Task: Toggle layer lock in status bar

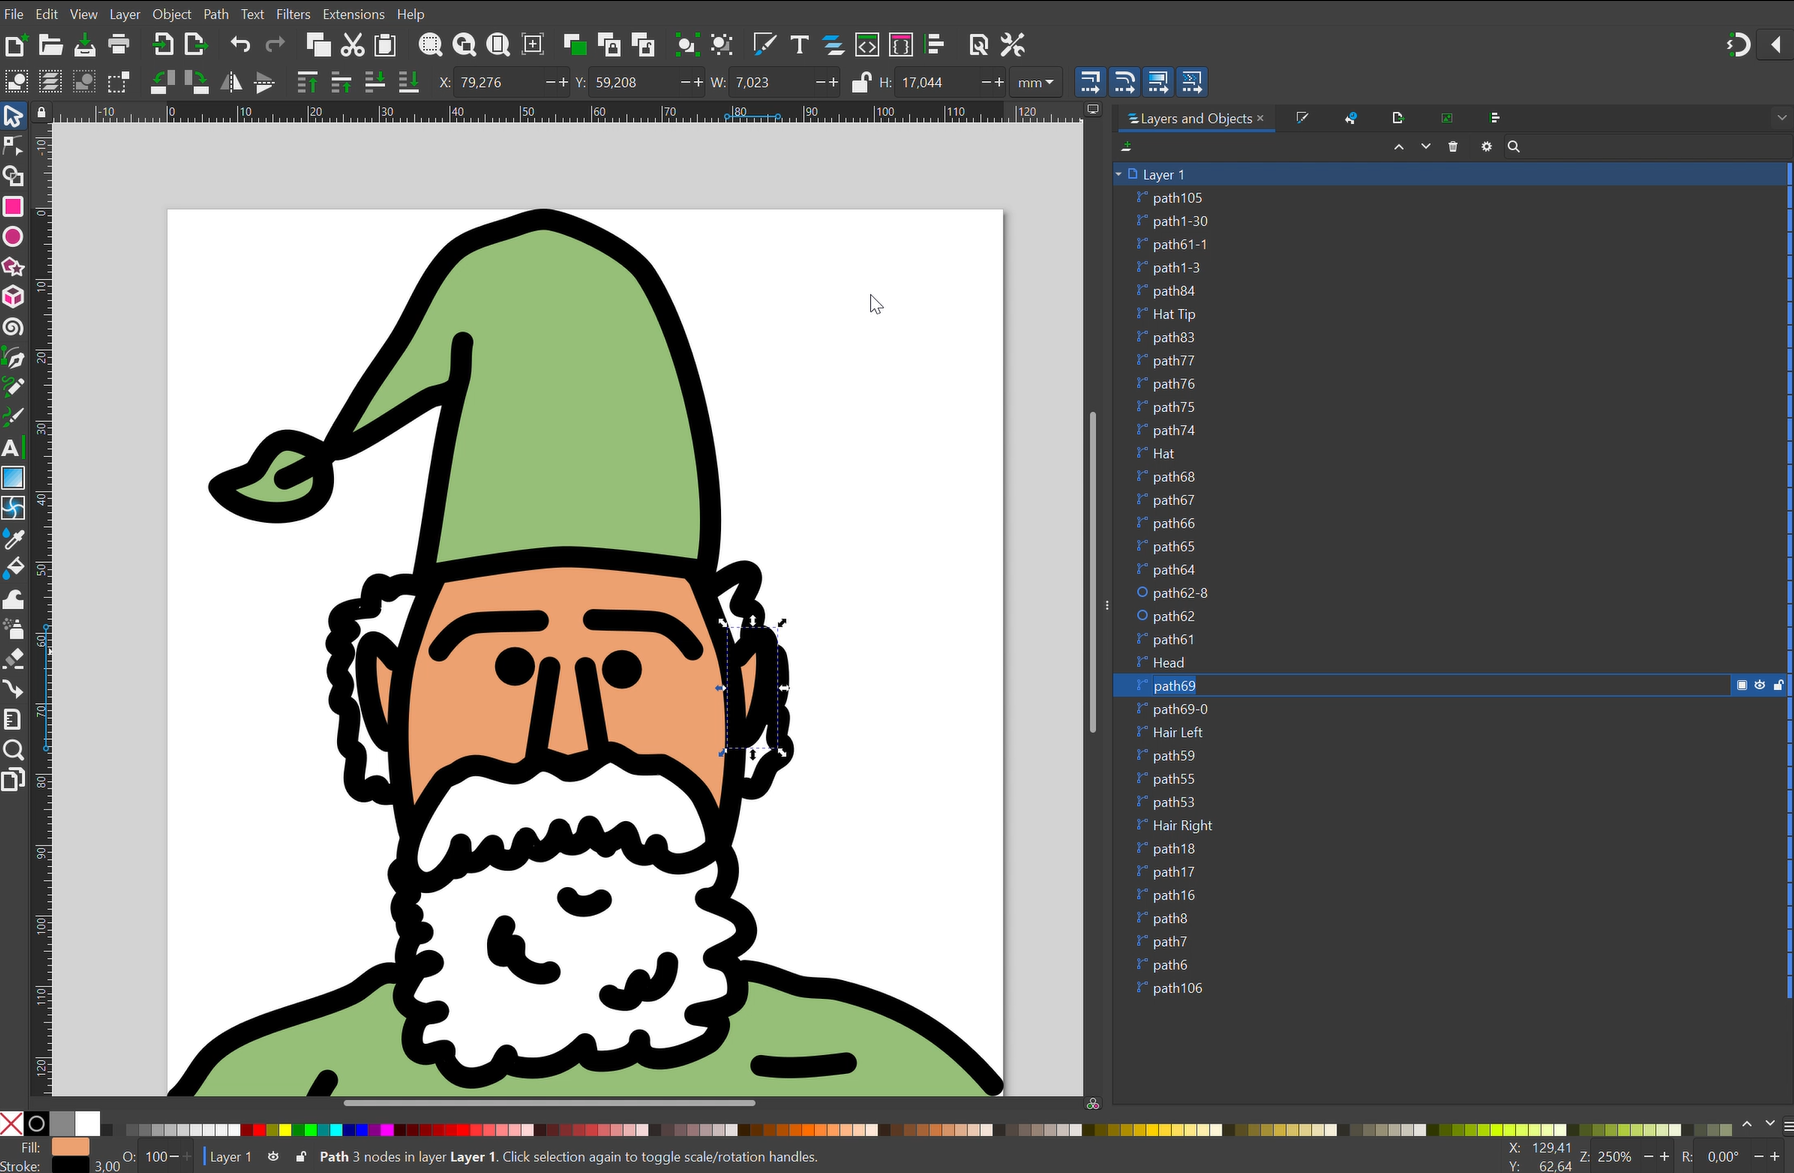Action: [x=301, y=1156]
